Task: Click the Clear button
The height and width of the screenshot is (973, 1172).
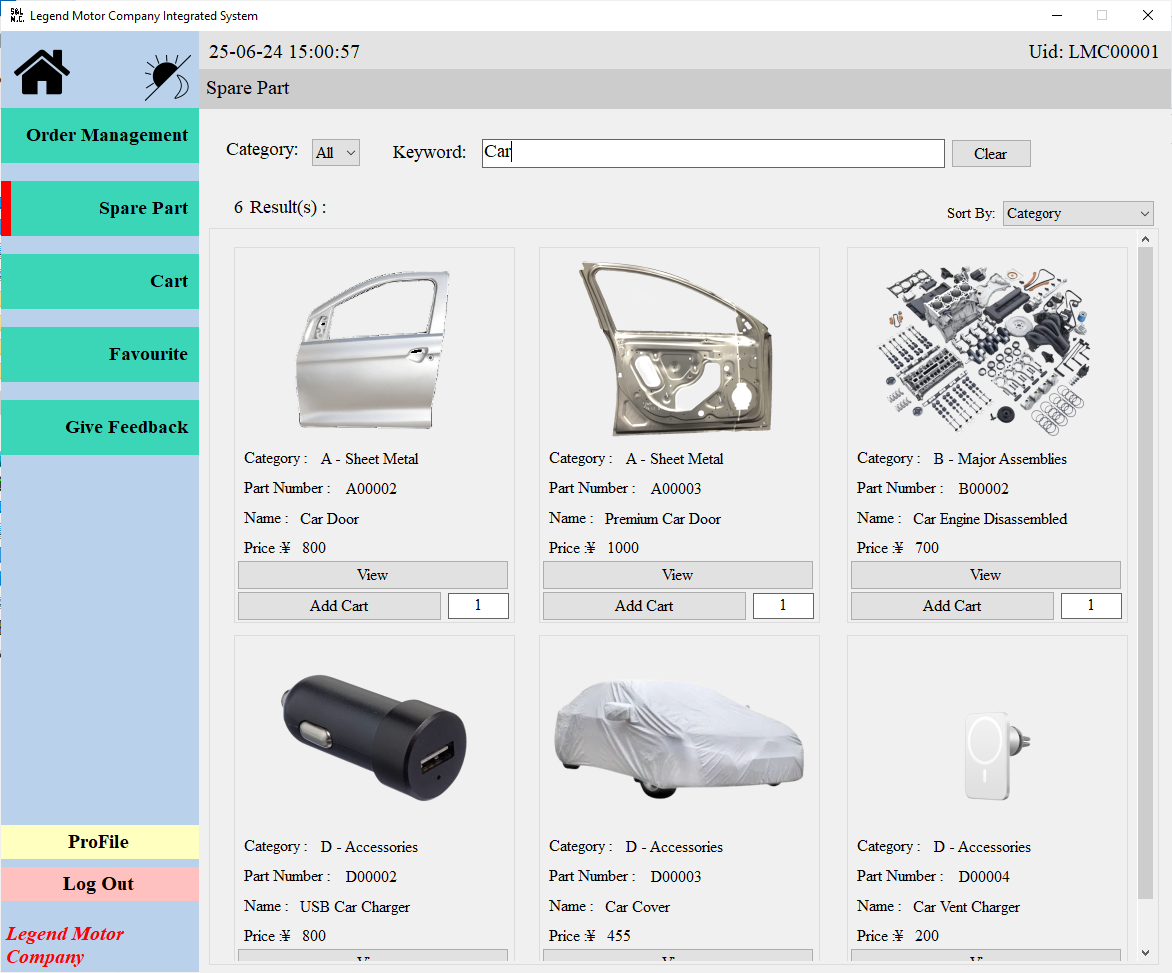Action: (990, 153)
